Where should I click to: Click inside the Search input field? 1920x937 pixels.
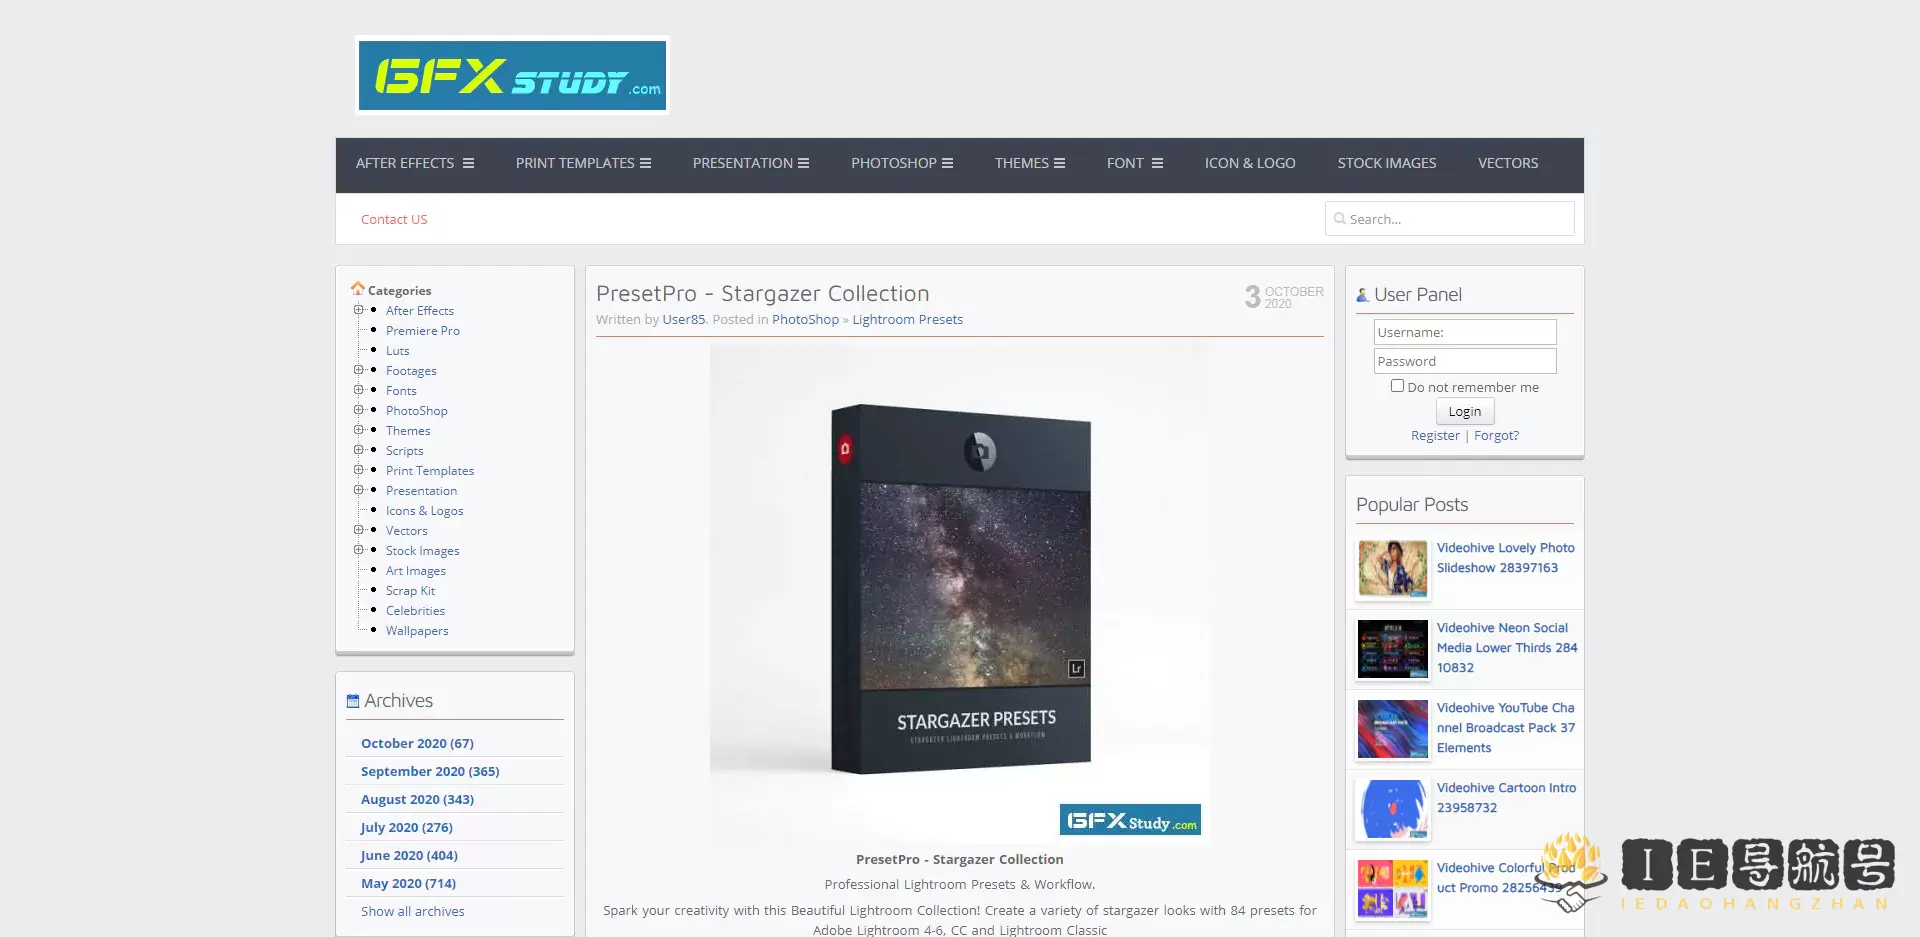[1450, 218]
